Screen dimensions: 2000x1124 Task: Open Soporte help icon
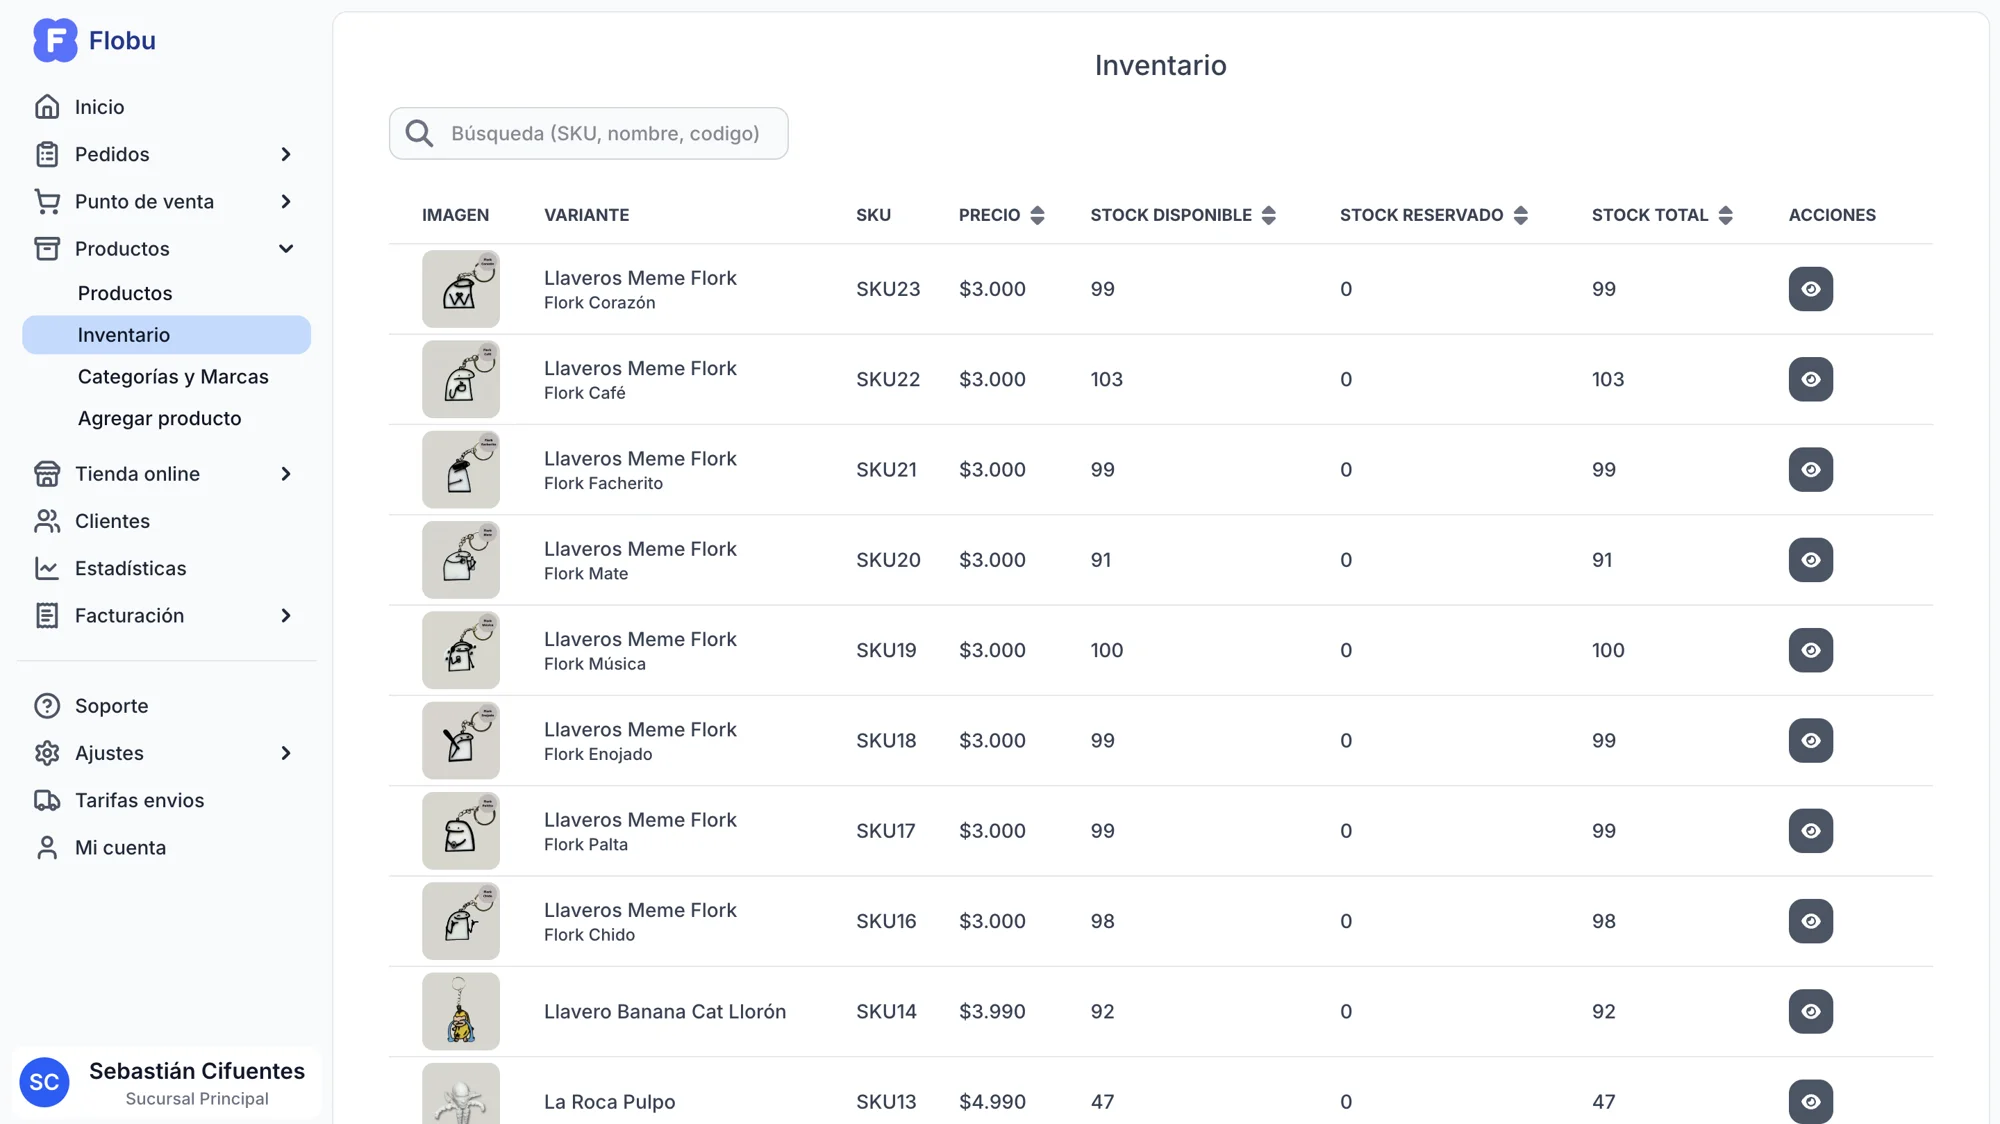tap(47, 706)
